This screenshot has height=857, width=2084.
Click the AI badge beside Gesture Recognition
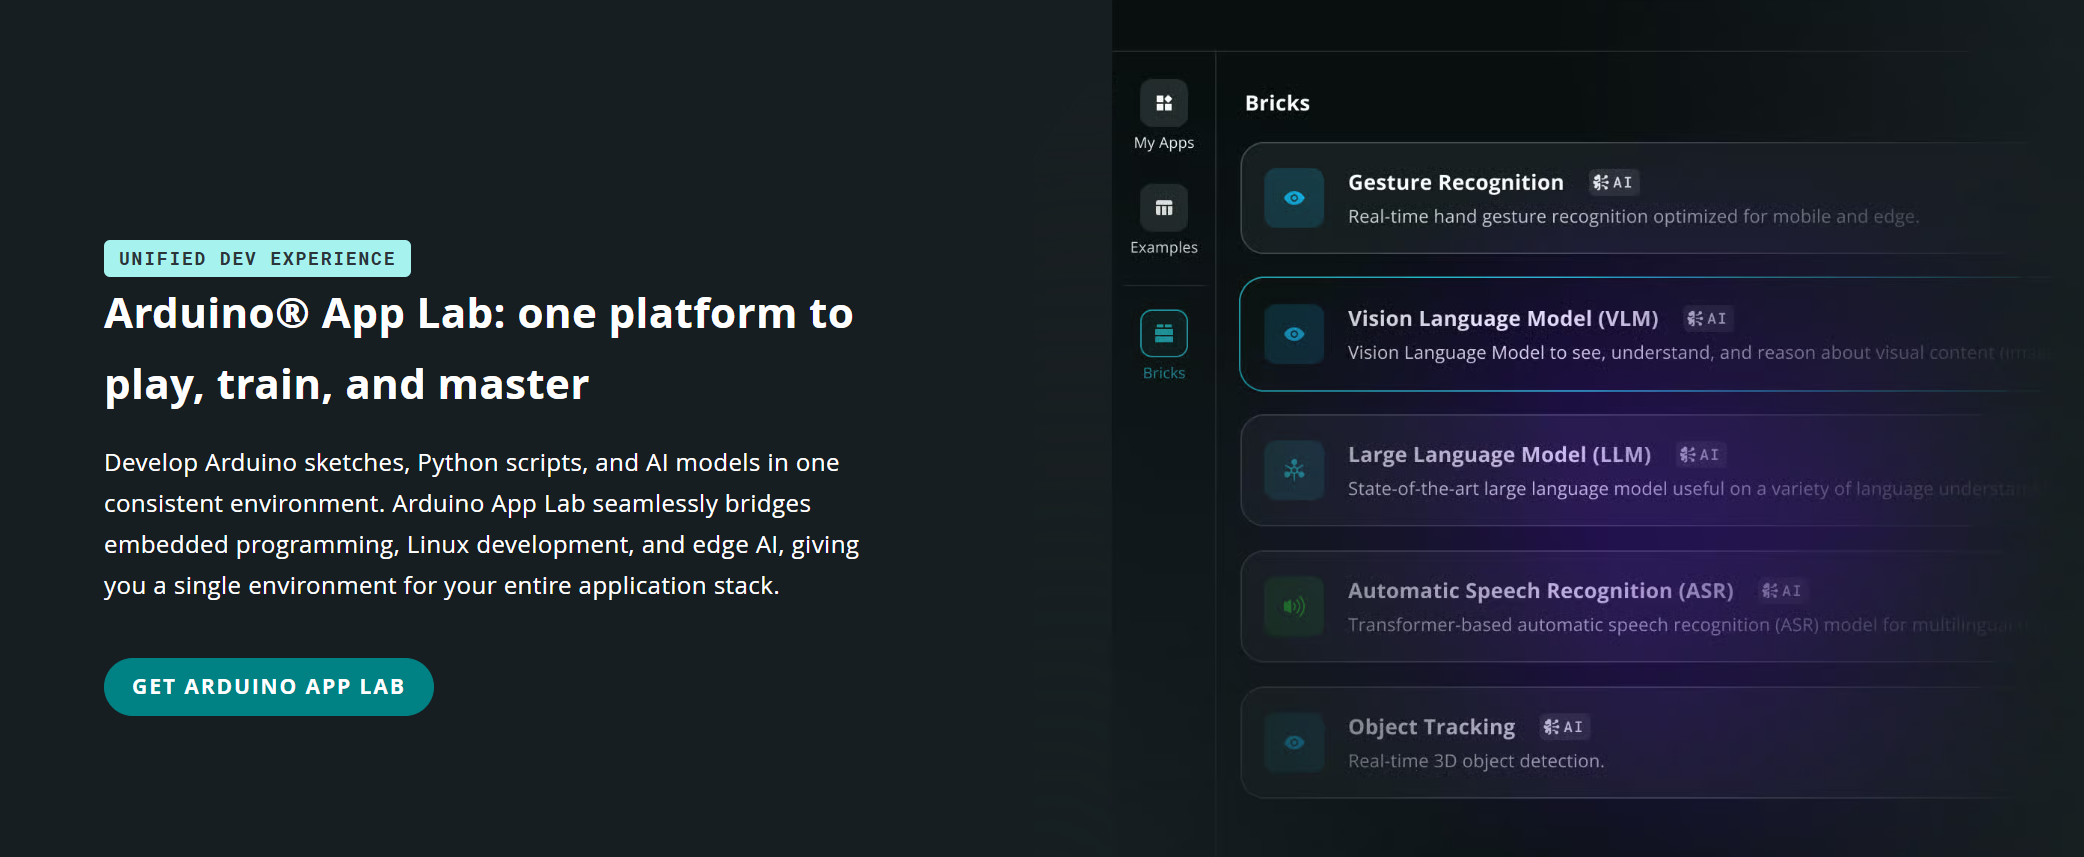[x=1613, y=182]
